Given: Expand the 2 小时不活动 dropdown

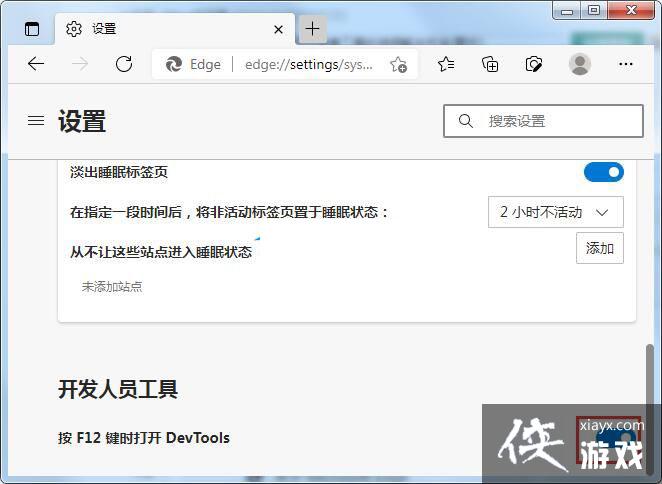Looking at the screenshot, I should pyautogui.click(x=556, y=212).
